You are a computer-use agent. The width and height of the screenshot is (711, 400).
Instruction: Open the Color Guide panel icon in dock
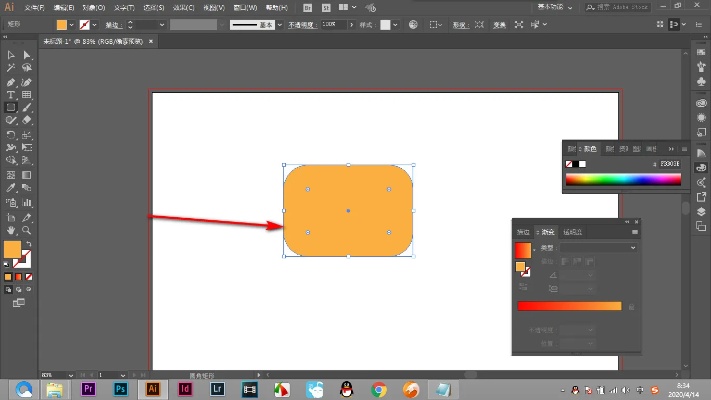701,153
